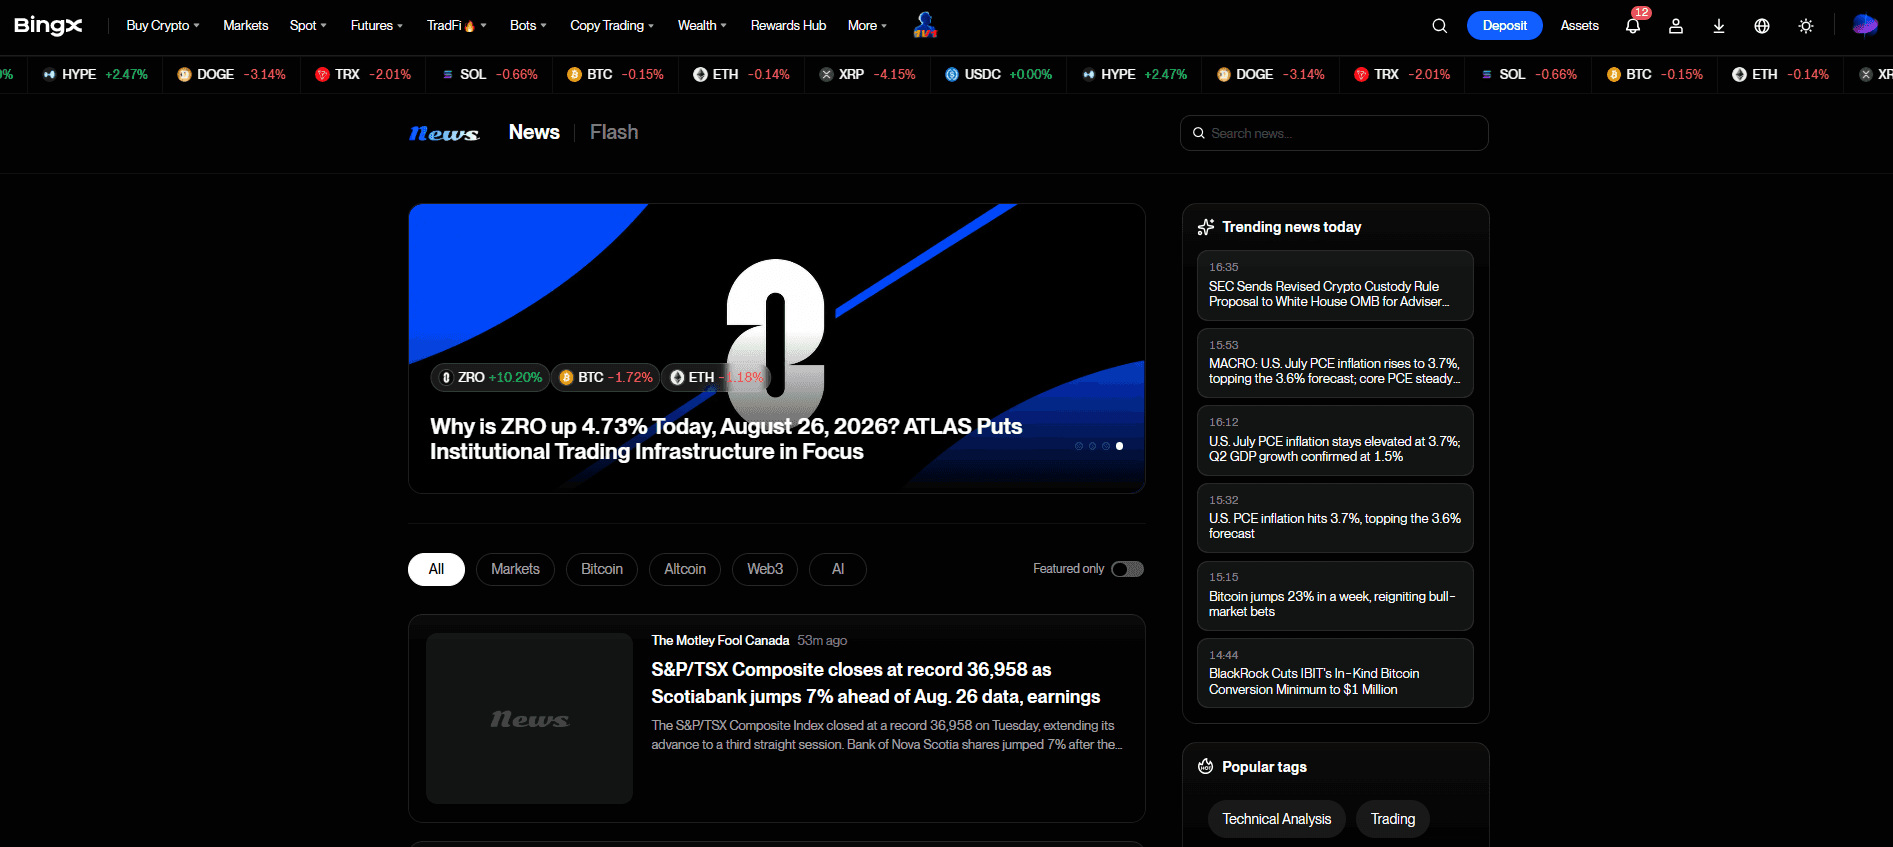Select the All filter

click(436, 569)
